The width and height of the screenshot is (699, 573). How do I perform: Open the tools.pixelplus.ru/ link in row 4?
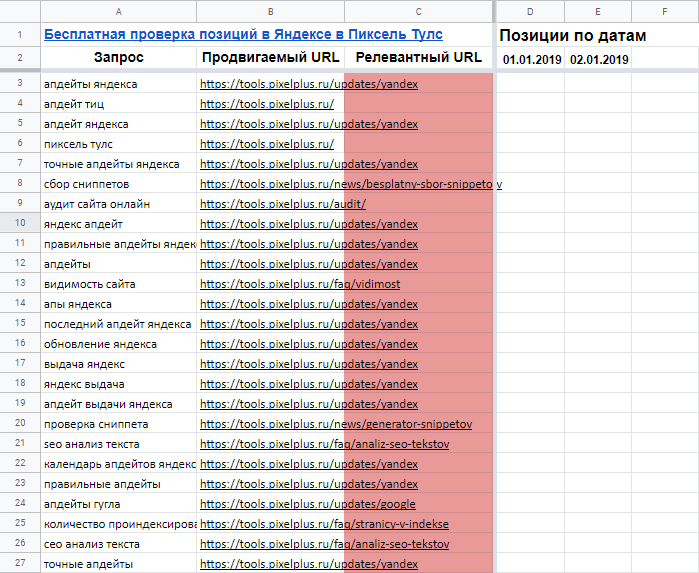tap(267, 104)
